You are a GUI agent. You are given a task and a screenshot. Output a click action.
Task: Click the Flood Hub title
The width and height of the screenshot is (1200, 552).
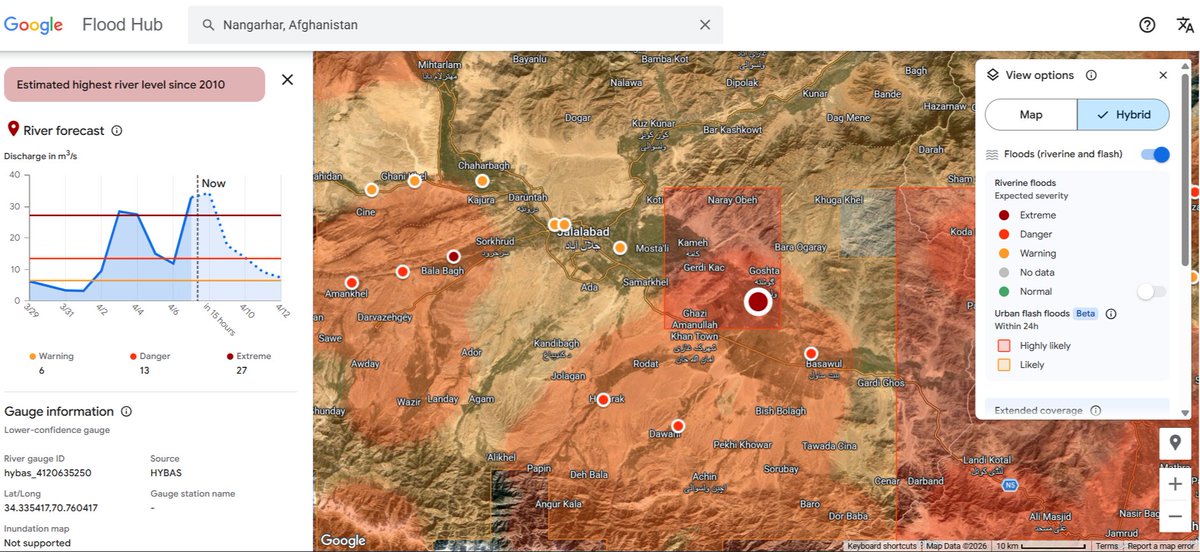point(122,25)
